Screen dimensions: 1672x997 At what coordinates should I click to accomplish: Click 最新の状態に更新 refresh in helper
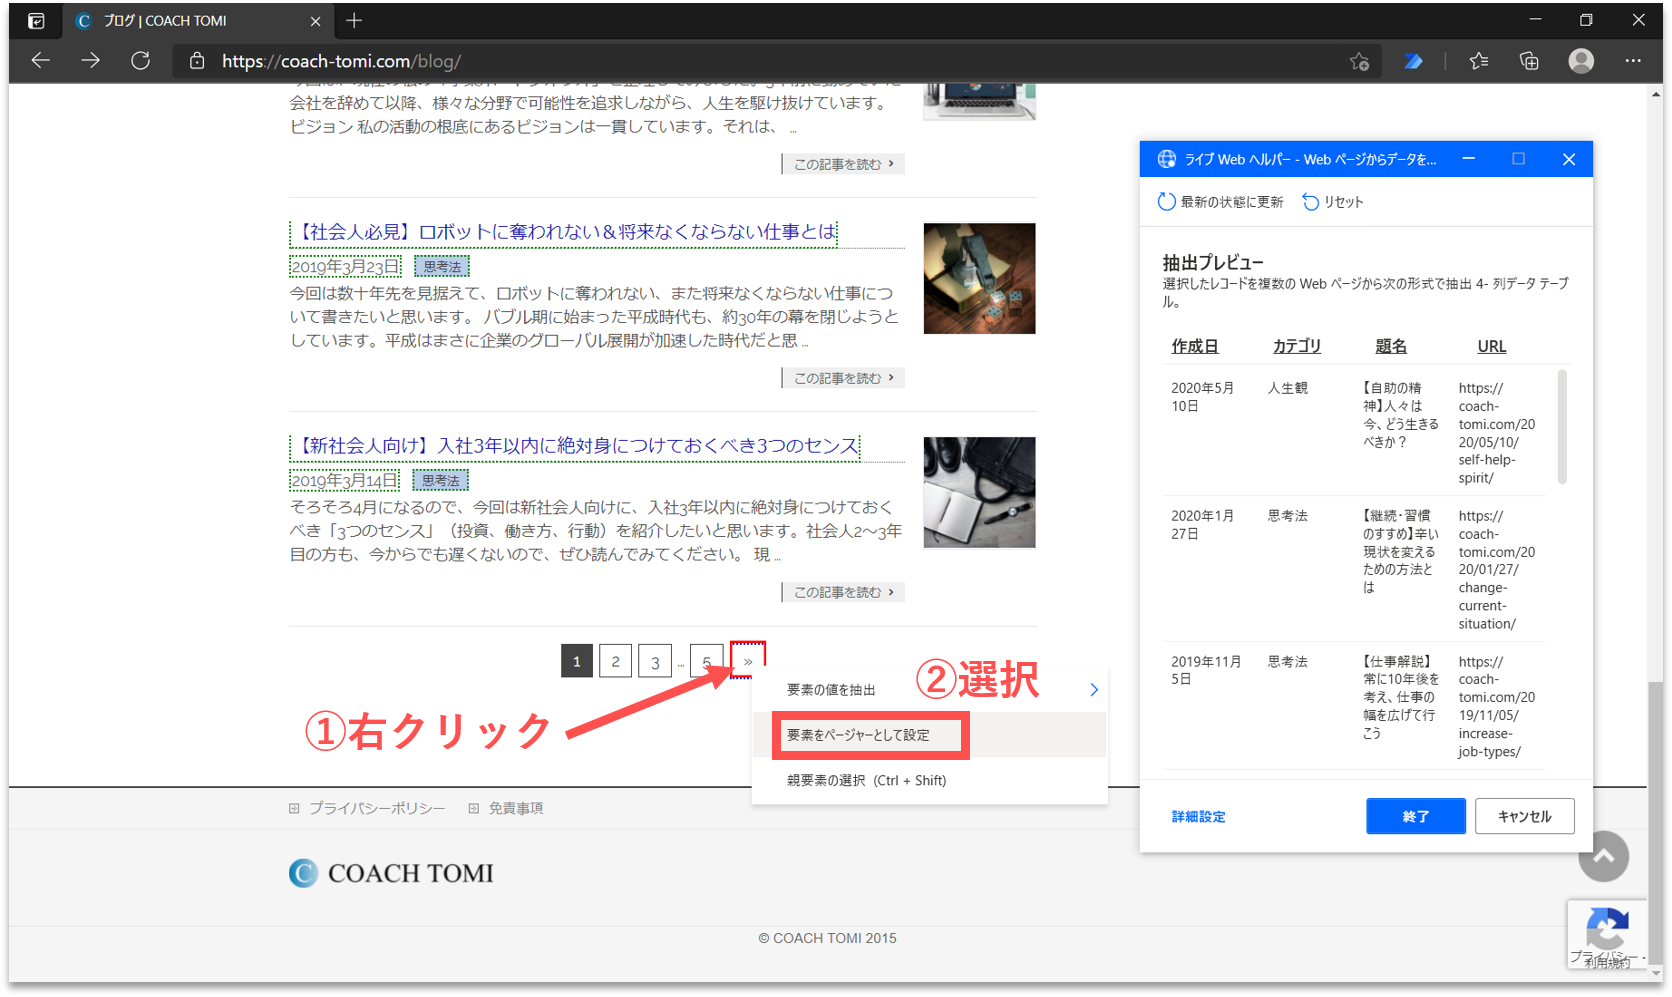coord(1221,202)
